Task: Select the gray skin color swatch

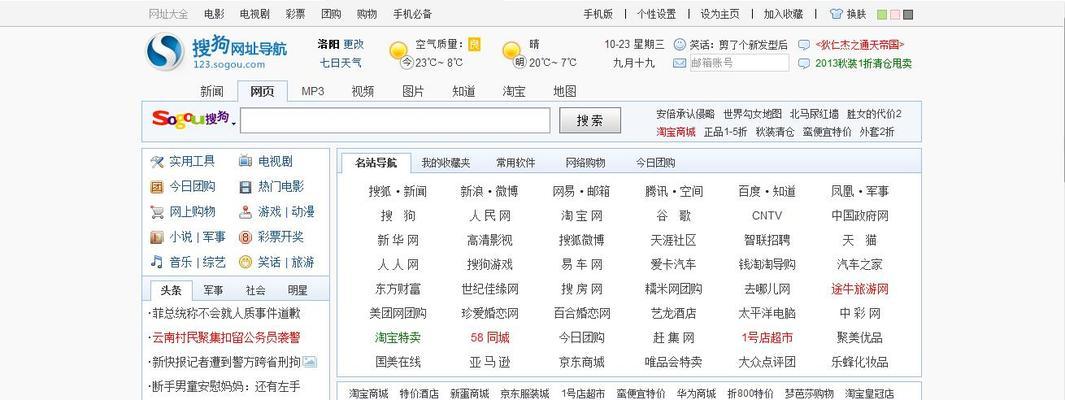Action: (x=908, y=14)
